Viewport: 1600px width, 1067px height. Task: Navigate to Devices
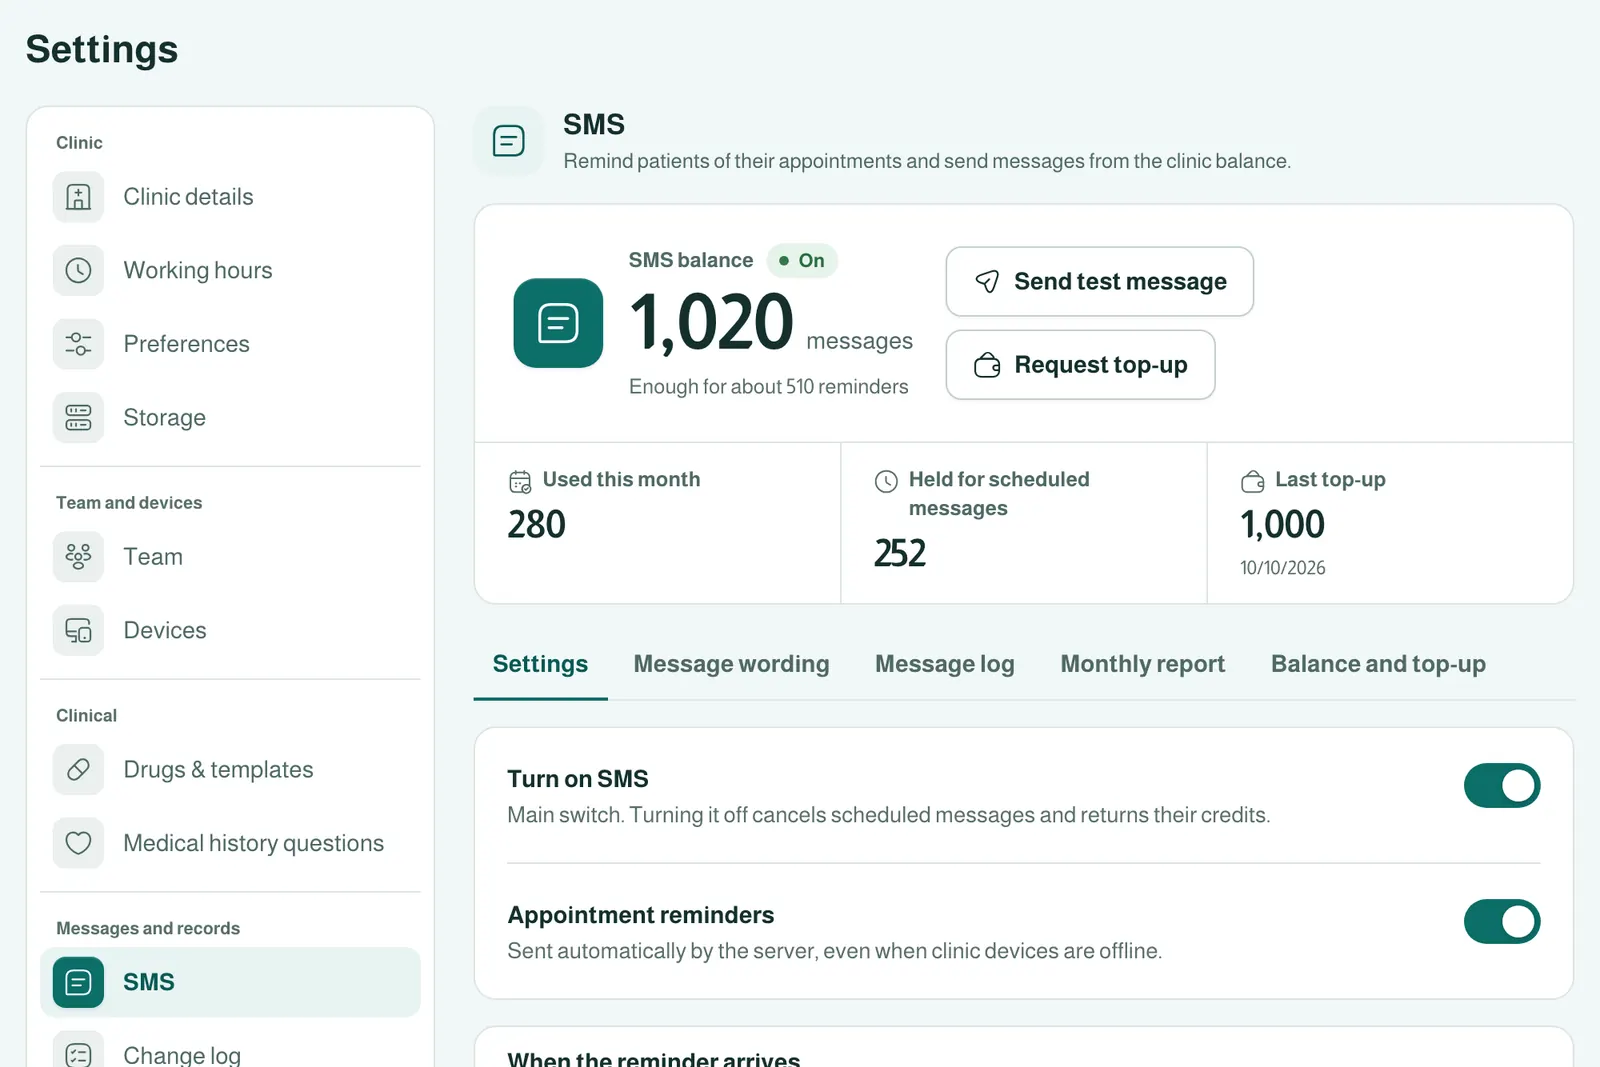click(x=230, y=630)
